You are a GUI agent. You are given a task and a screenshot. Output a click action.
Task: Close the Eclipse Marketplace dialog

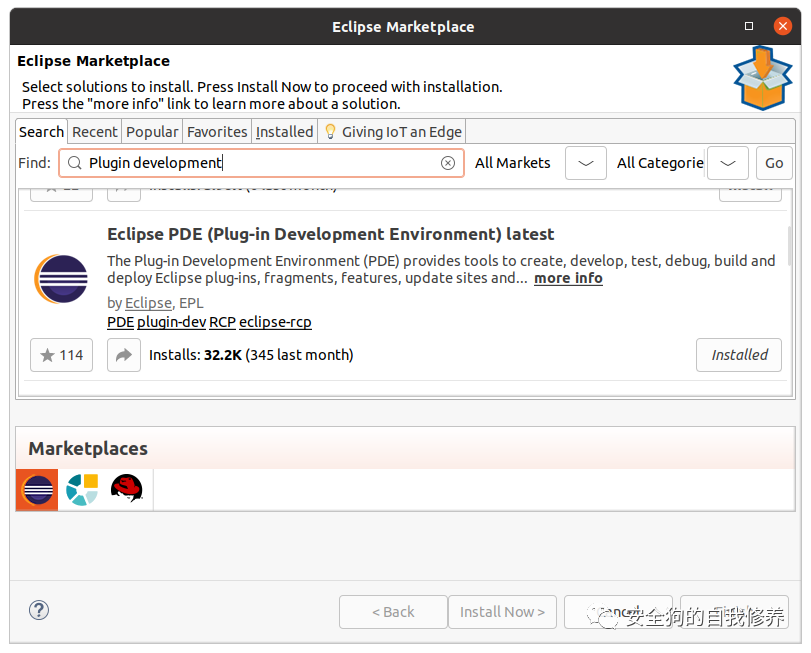click(783, 26)
